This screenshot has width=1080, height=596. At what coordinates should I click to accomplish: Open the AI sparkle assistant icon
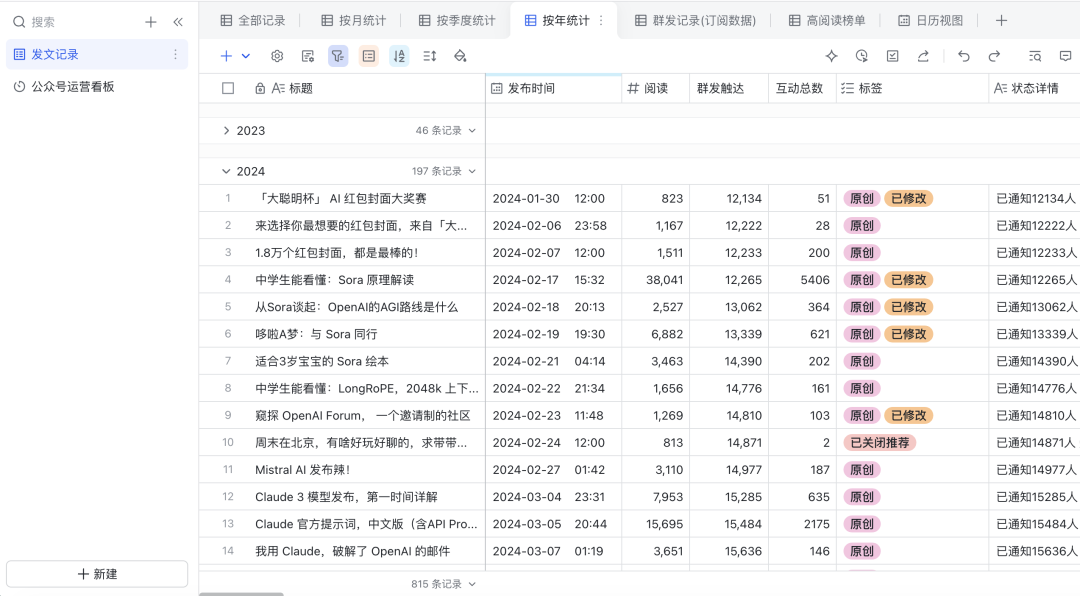pos(831,56)
